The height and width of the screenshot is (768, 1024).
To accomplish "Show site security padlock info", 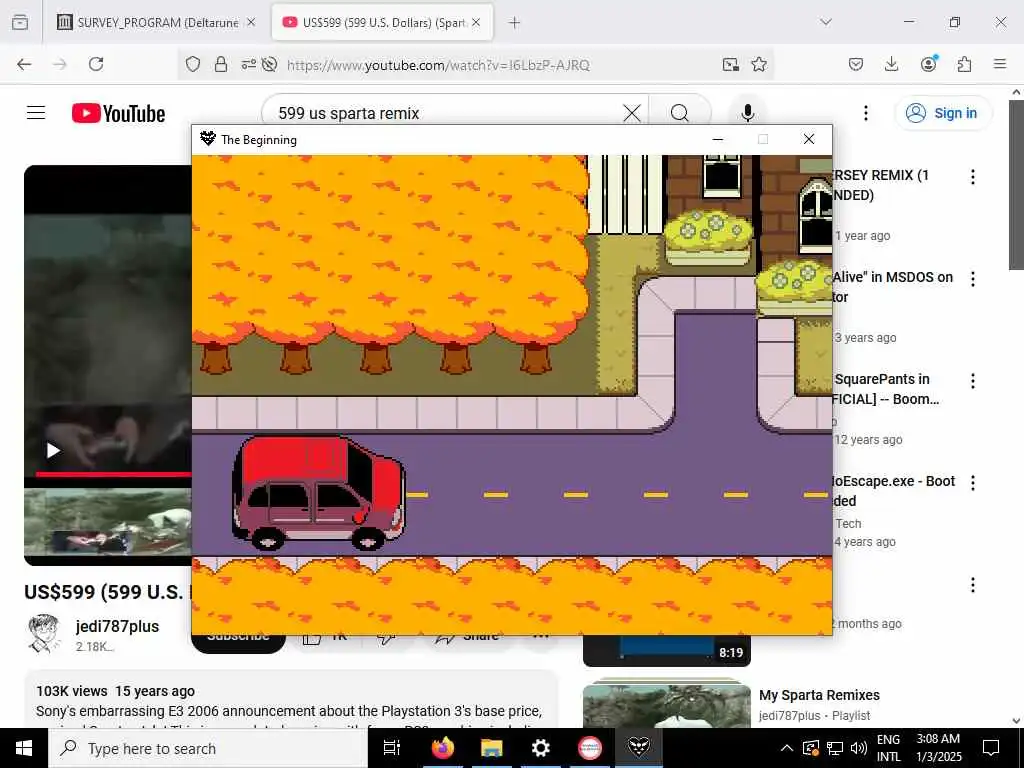I will click(221, 64).
